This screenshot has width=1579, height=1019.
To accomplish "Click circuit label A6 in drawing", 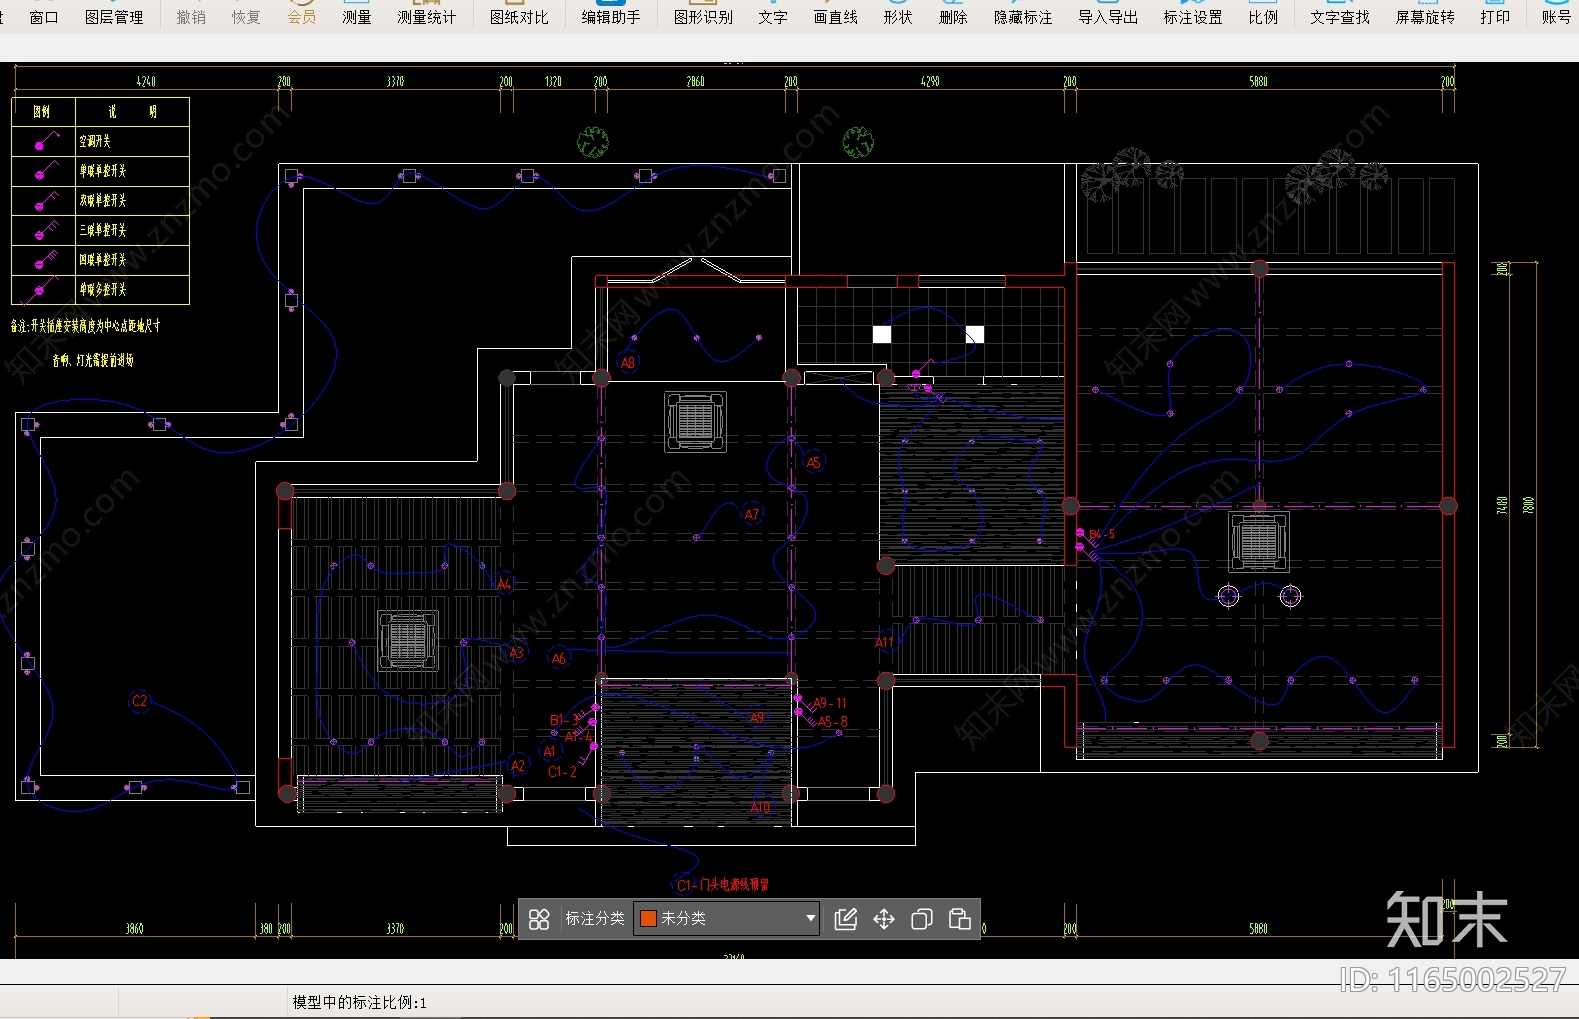I will [x=559, y=659].
